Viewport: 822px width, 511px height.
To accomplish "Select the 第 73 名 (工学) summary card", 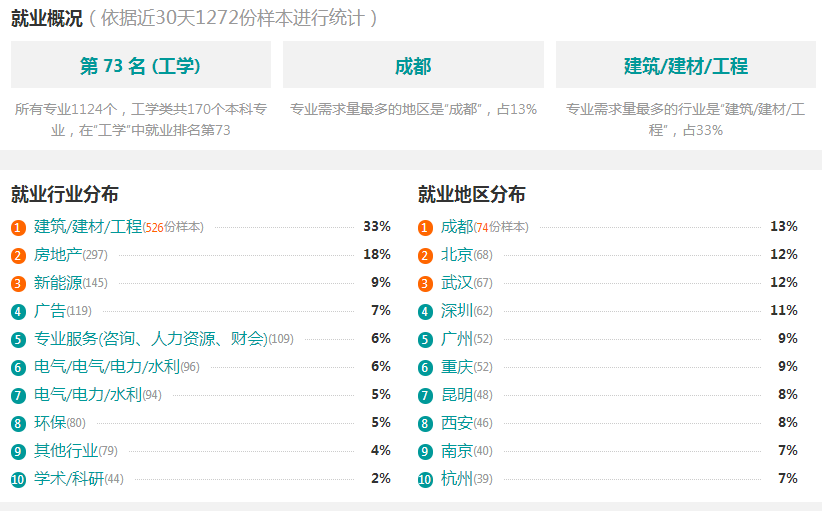I will pyautogui.click(x=140, y=64).
